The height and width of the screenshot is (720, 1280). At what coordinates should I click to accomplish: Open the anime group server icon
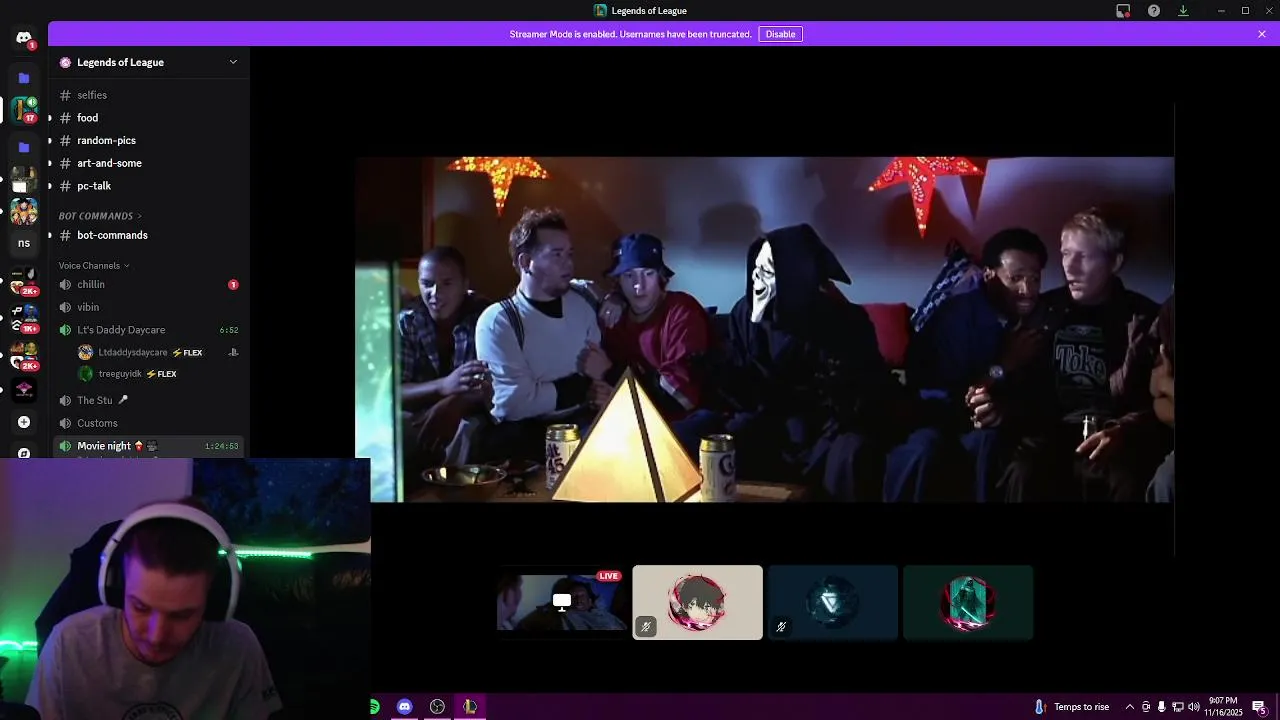24,212
